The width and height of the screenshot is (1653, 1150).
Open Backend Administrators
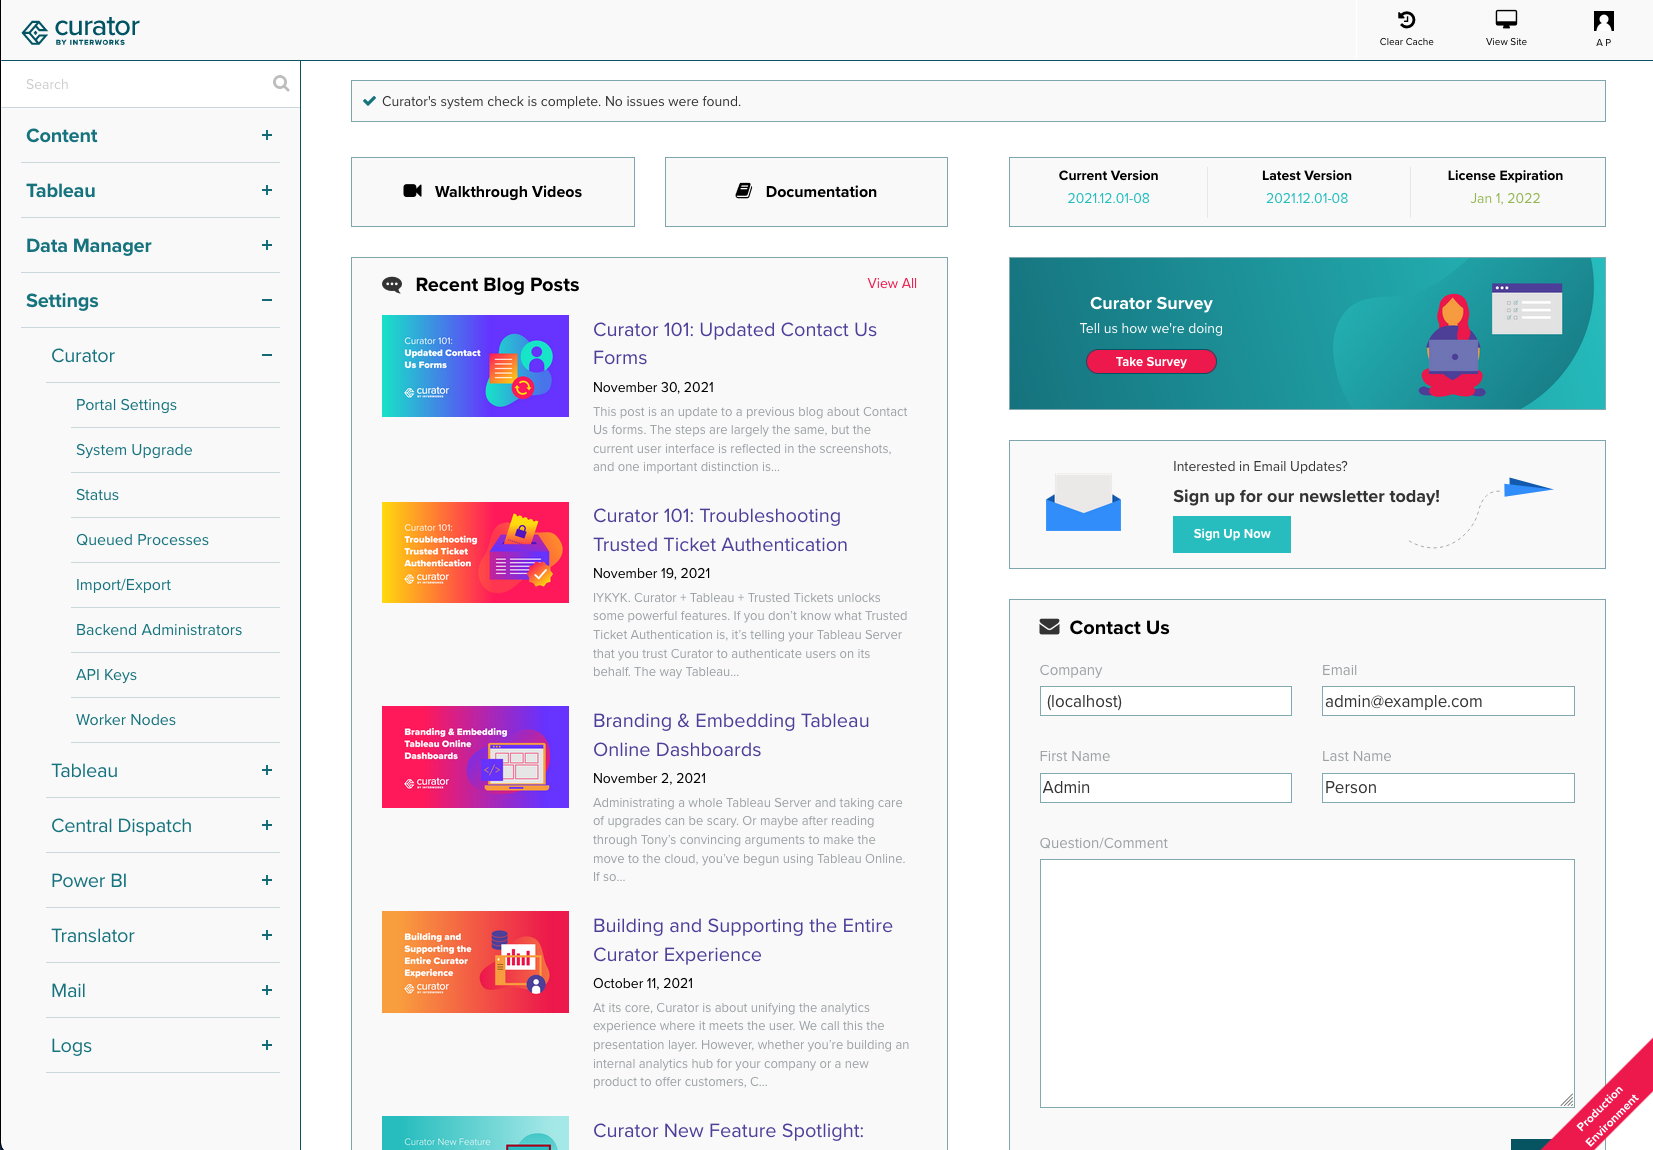pos(159,630)
